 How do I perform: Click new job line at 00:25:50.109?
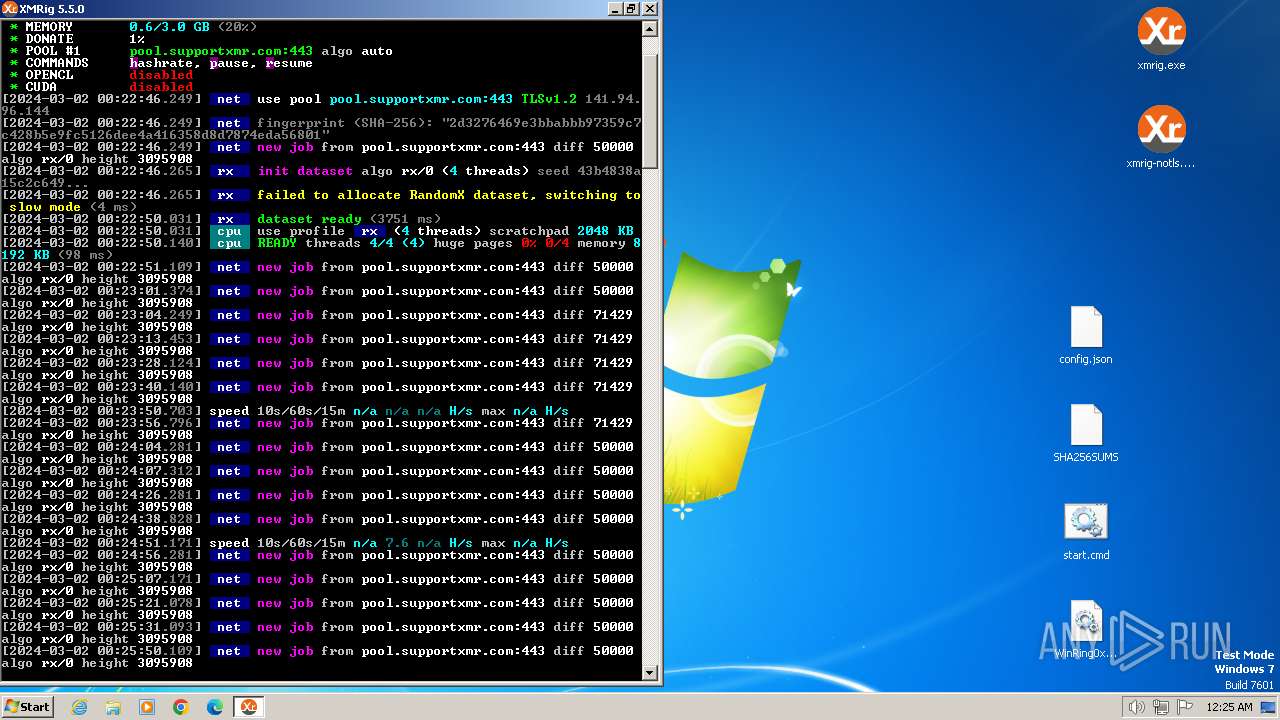coord(317,657)
